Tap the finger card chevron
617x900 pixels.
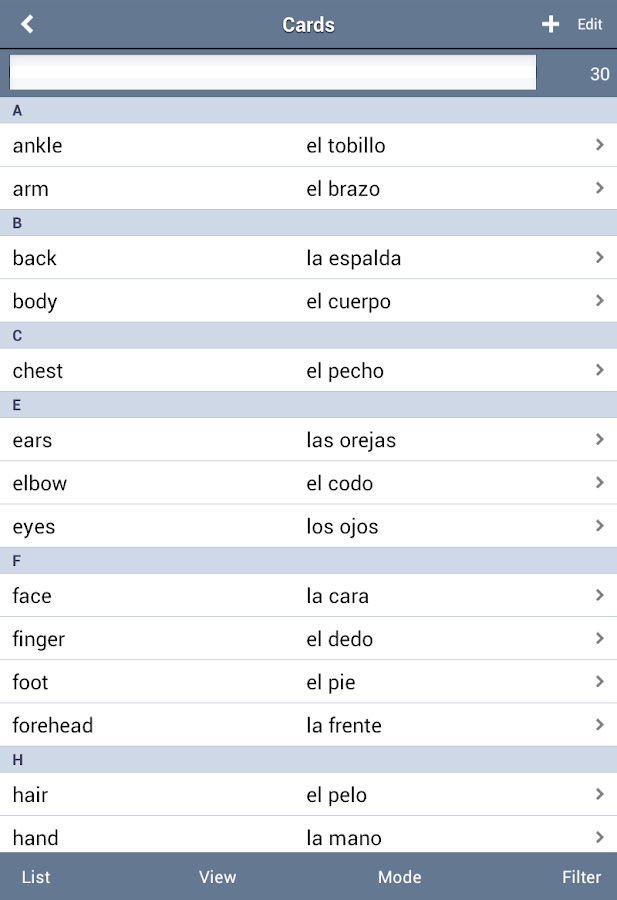pos(599,639)
